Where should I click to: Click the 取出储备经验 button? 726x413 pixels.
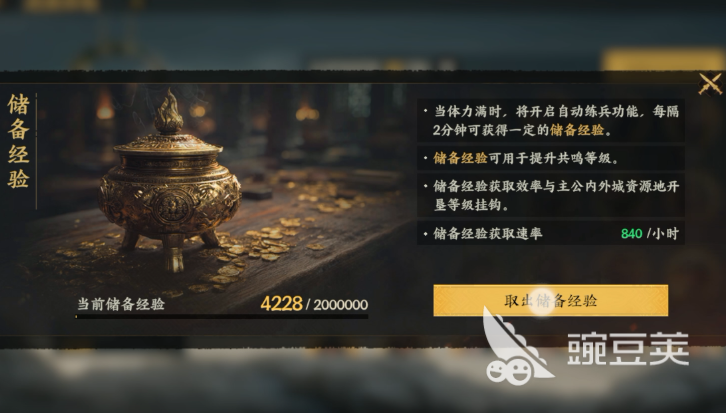[551, 300]
